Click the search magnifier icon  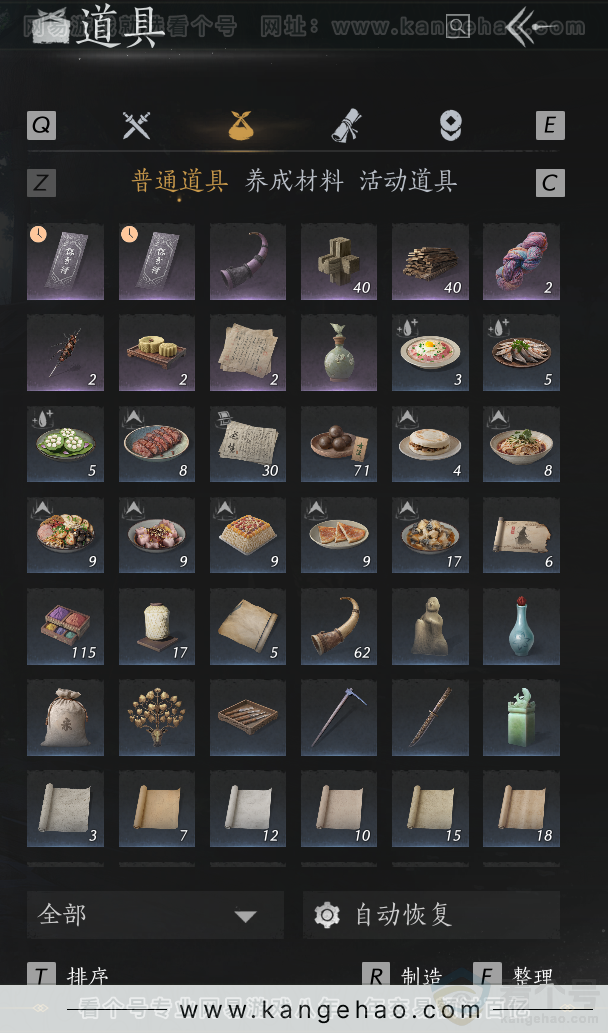pos(457,26)
